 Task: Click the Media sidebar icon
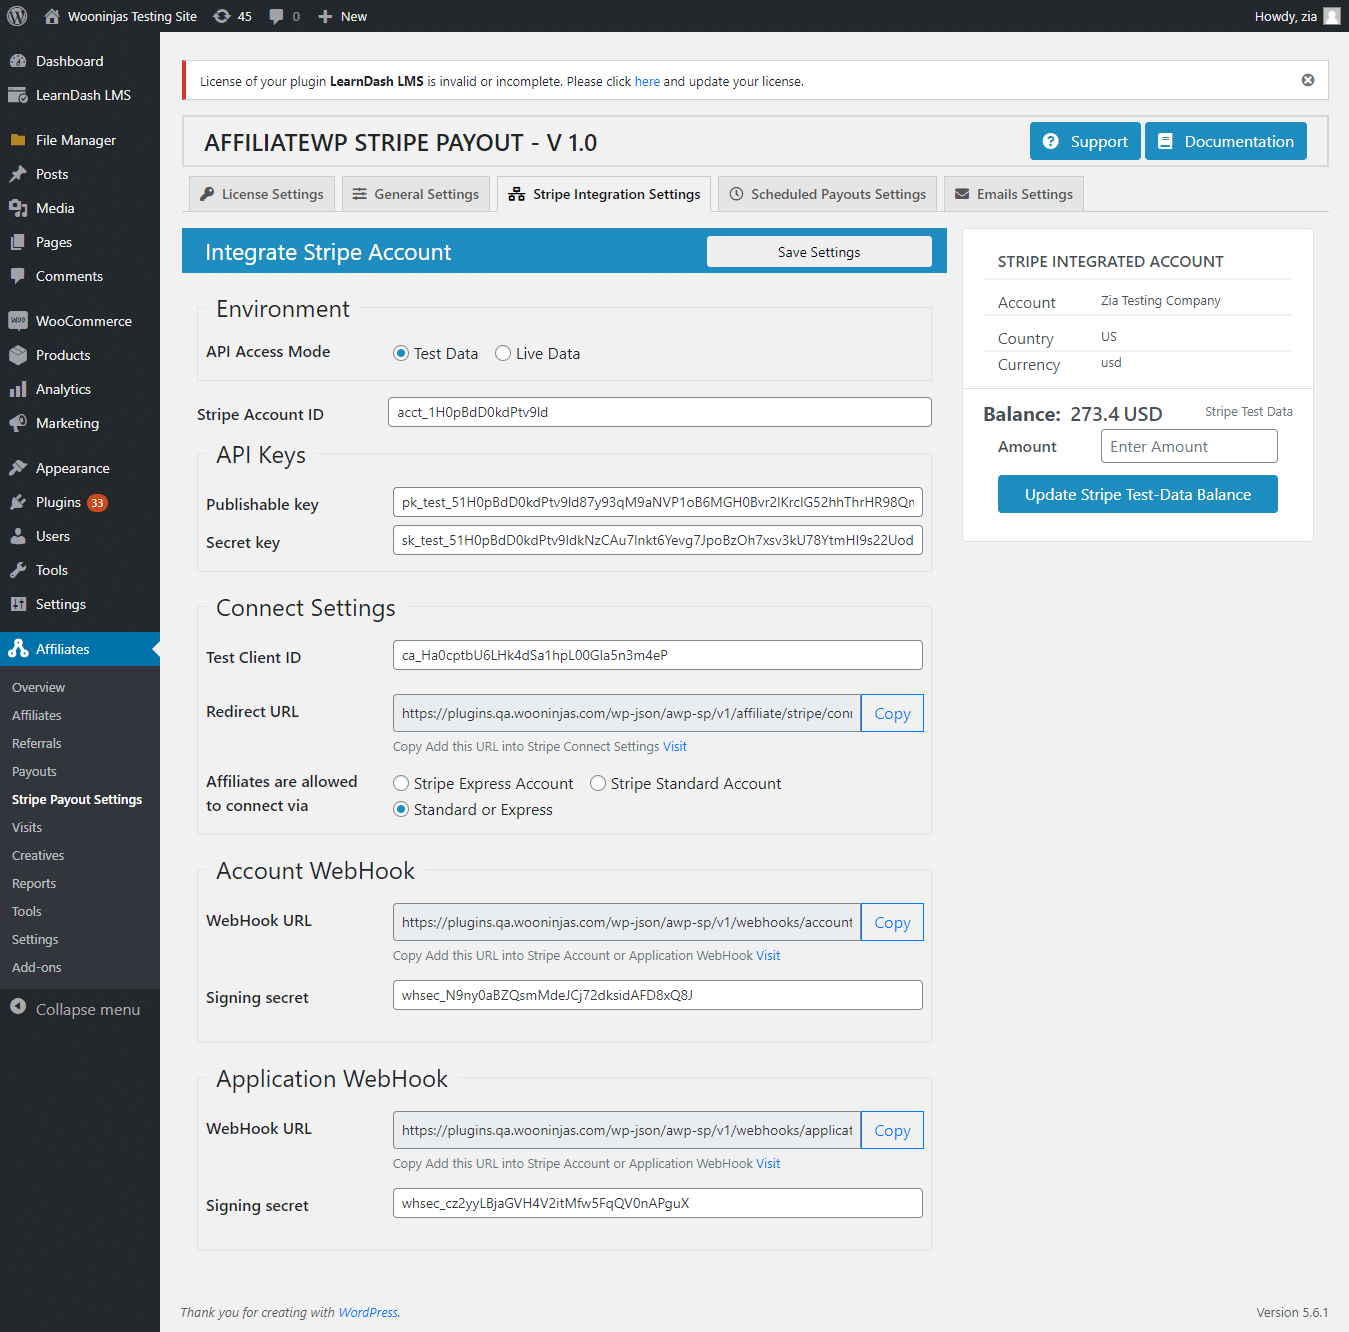[x=18, y=208]
